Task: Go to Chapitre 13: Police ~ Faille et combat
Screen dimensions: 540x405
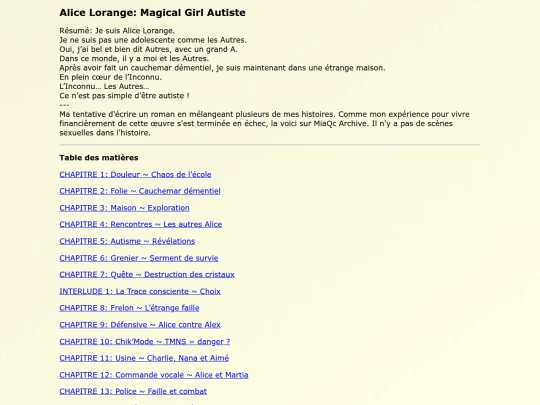Action: pos(133,392)
